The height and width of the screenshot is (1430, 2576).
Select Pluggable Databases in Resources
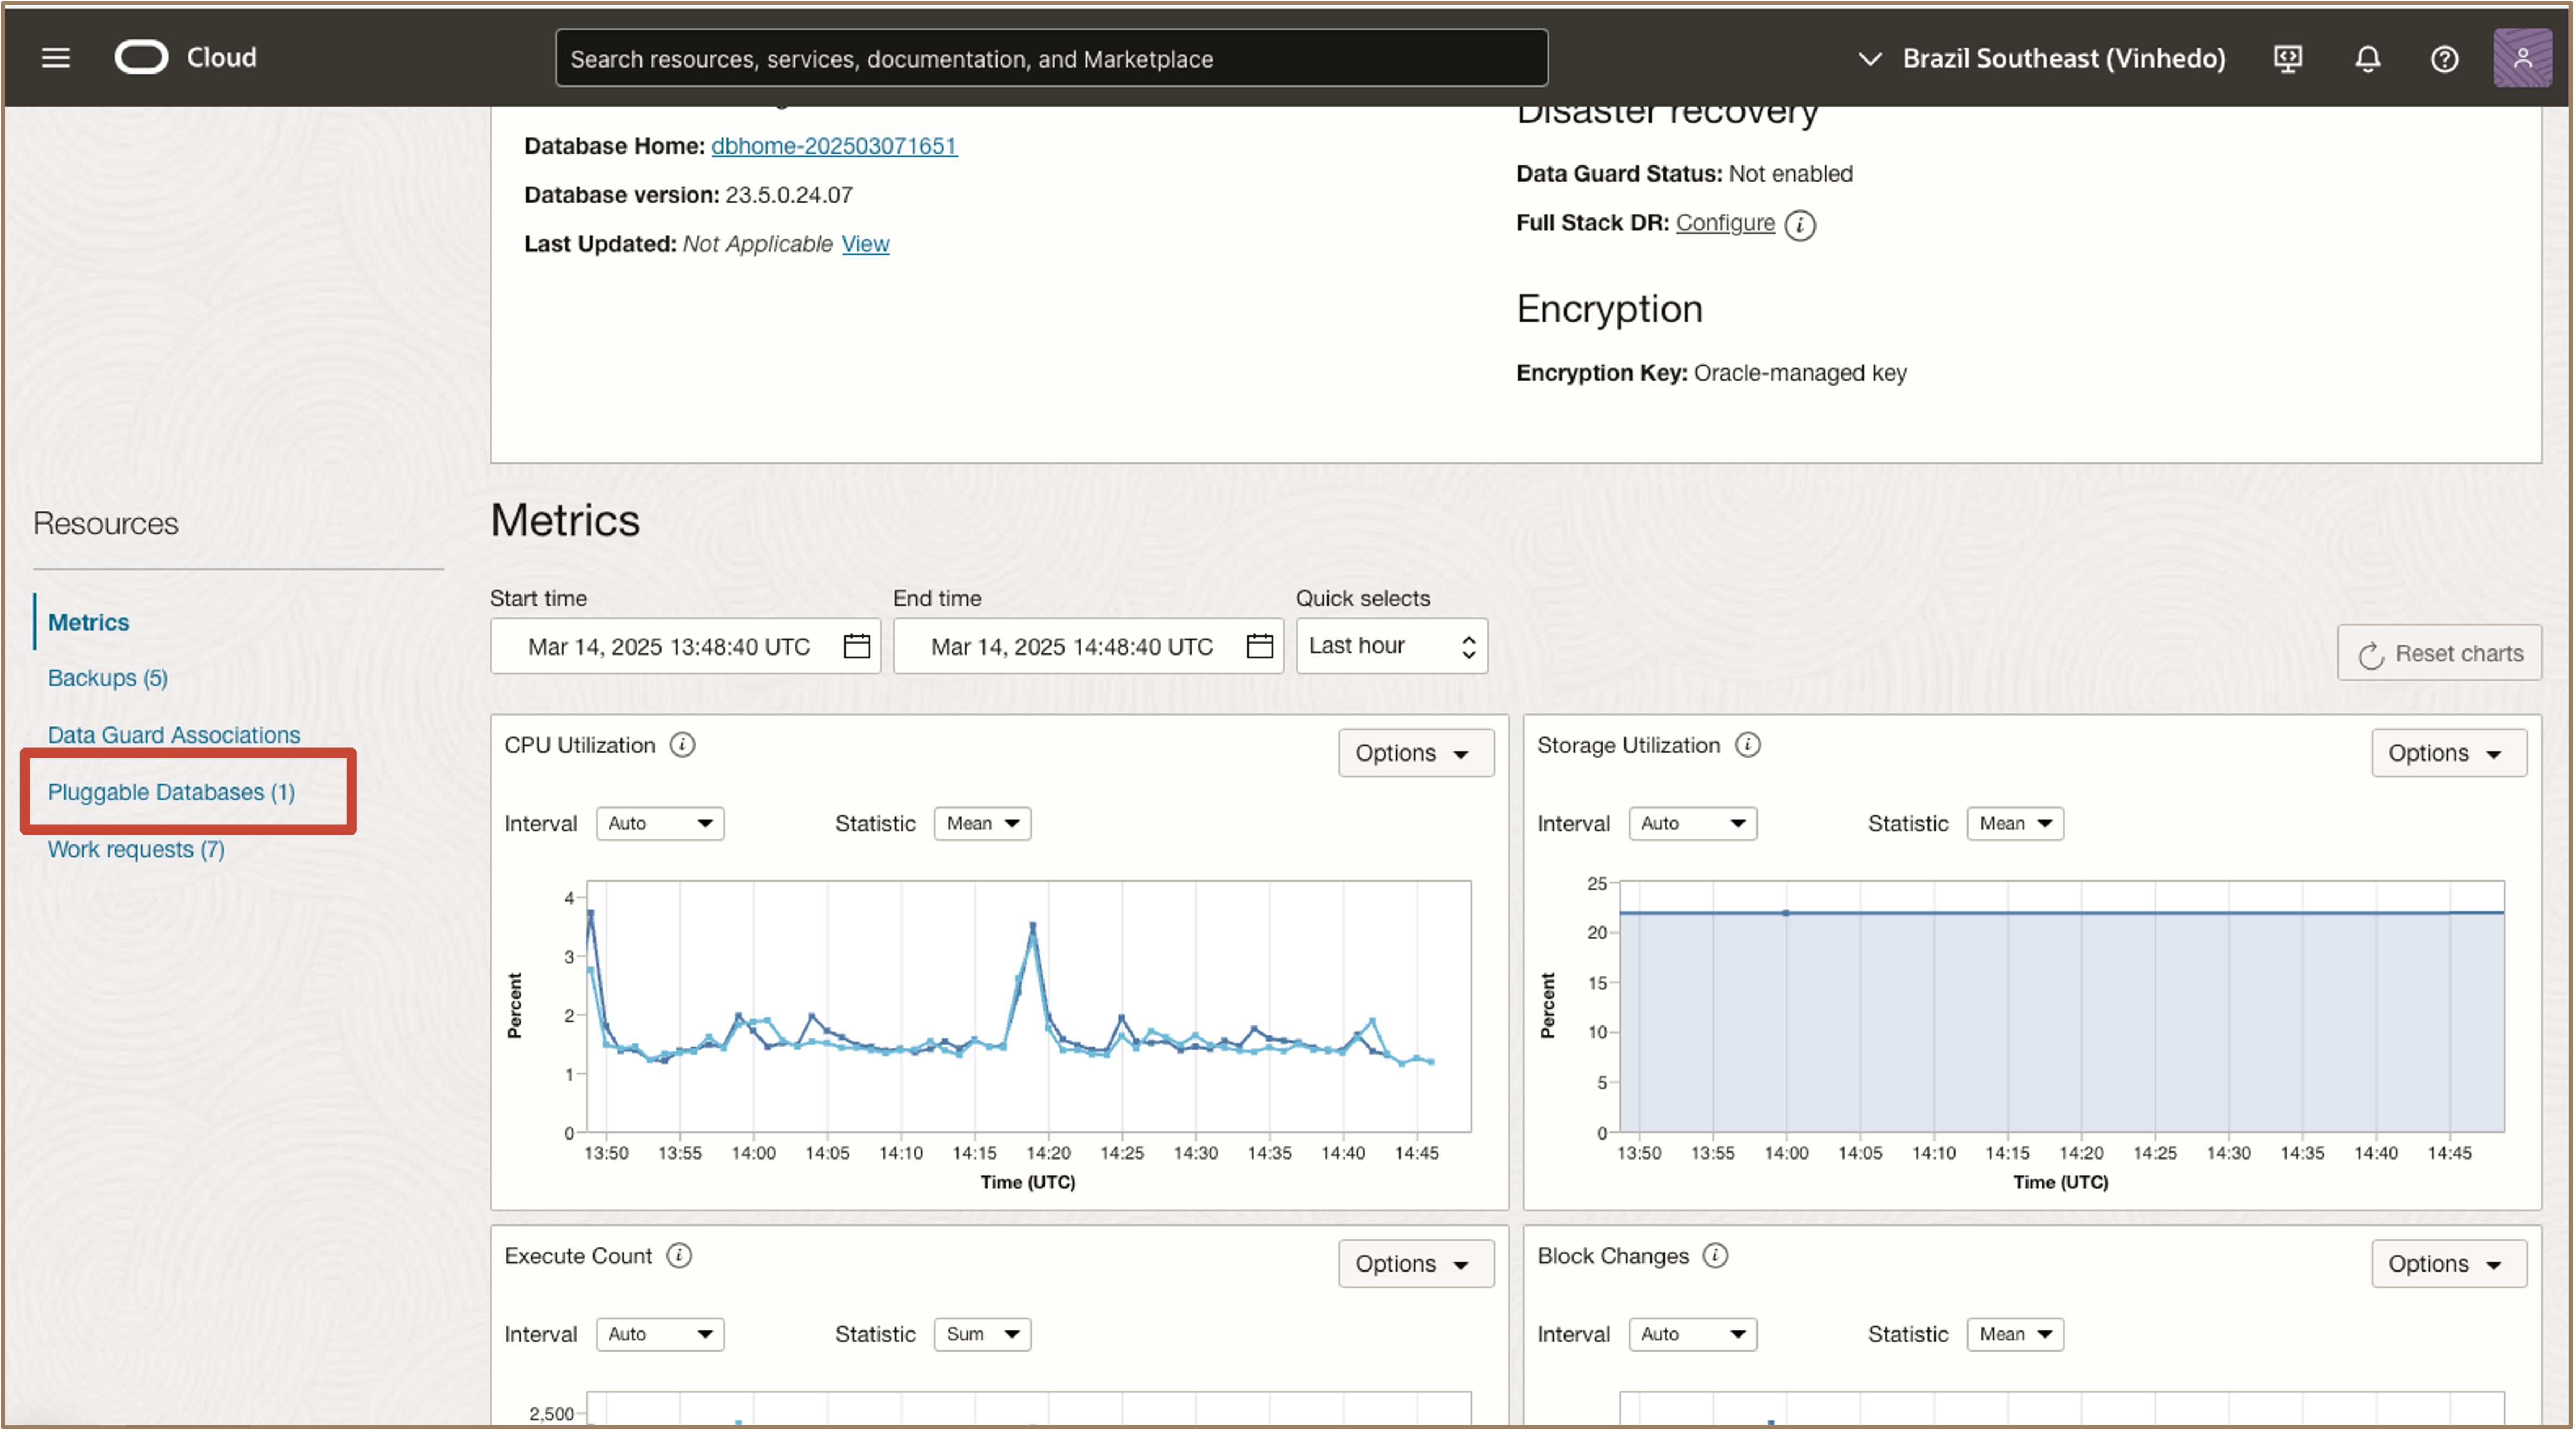tap(171, 792)
